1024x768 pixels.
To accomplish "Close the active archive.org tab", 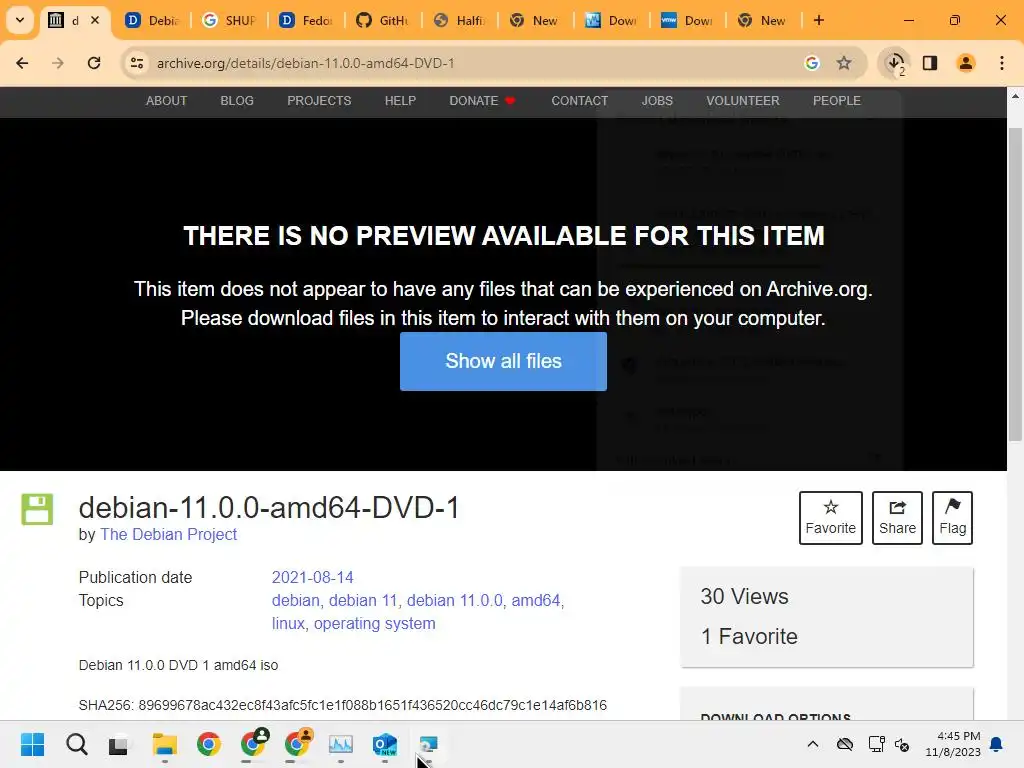I will click(x=95, y=20).
